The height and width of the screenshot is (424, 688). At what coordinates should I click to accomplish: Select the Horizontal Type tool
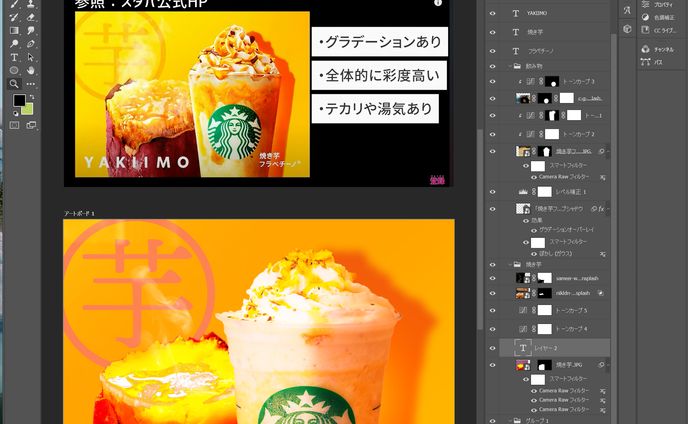tap(14, 58)
